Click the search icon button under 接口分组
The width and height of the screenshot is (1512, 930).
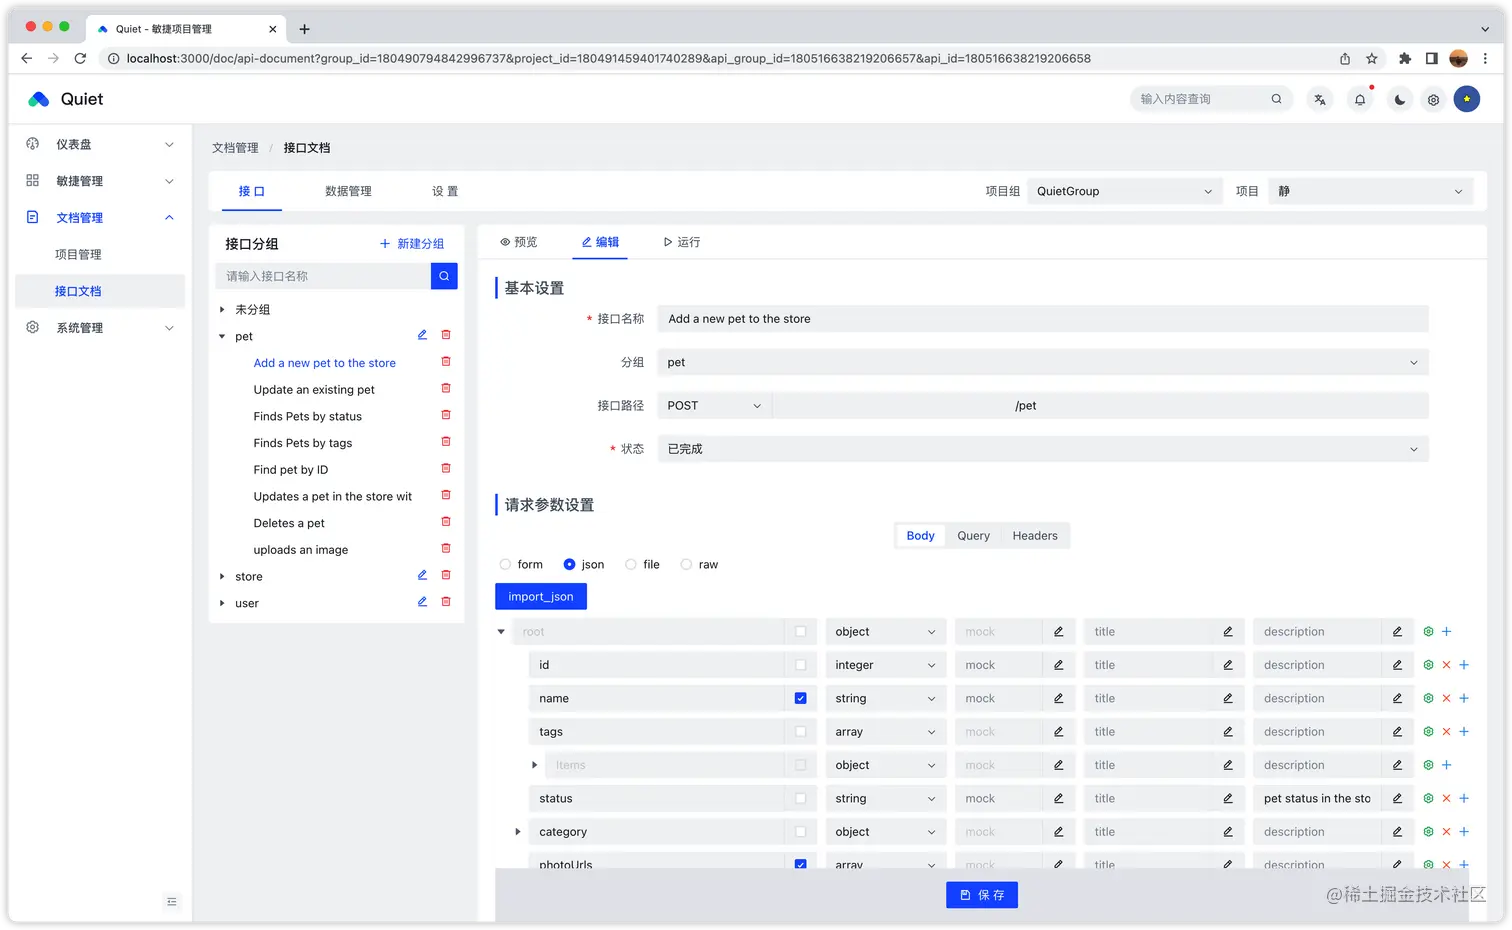(444, 276)
